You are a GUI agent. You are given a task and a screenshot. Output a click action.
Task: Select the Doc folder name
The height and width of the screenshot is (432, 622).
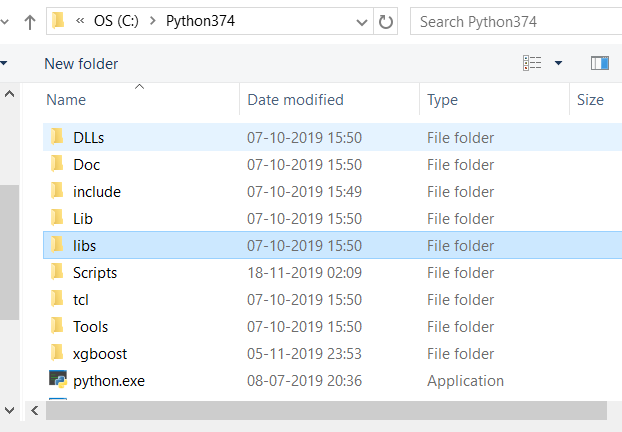86,165
